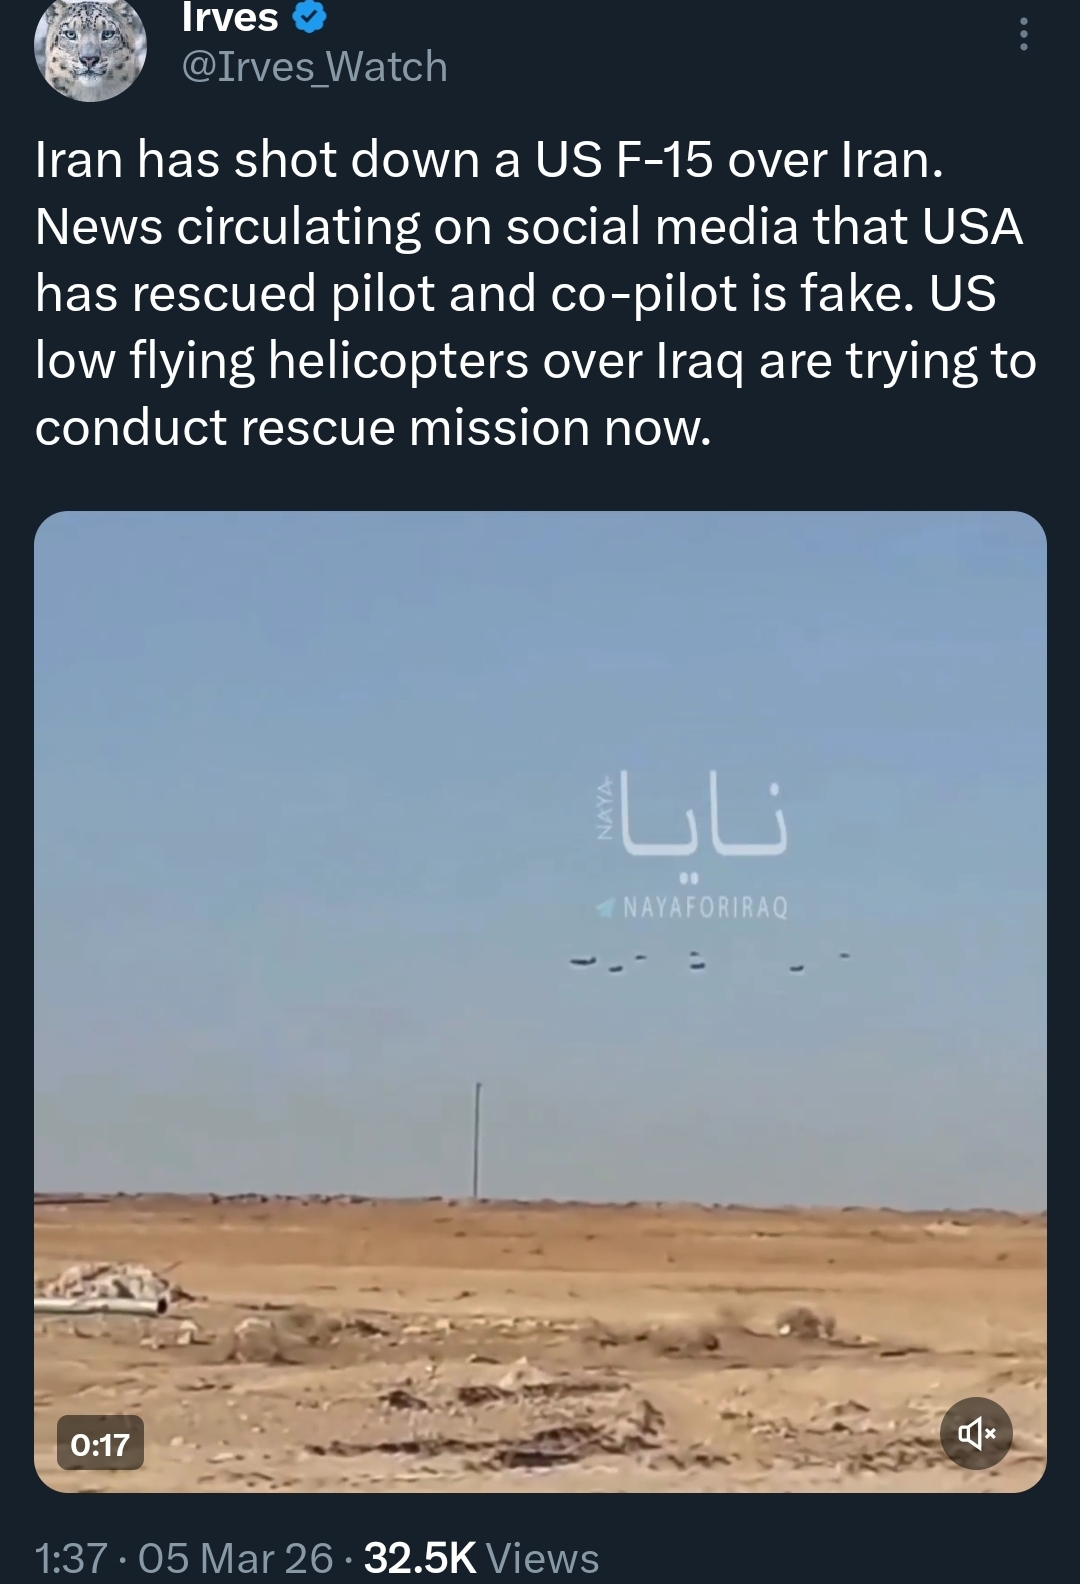Click the debris pile in the video's desert

coord(105,1287)
